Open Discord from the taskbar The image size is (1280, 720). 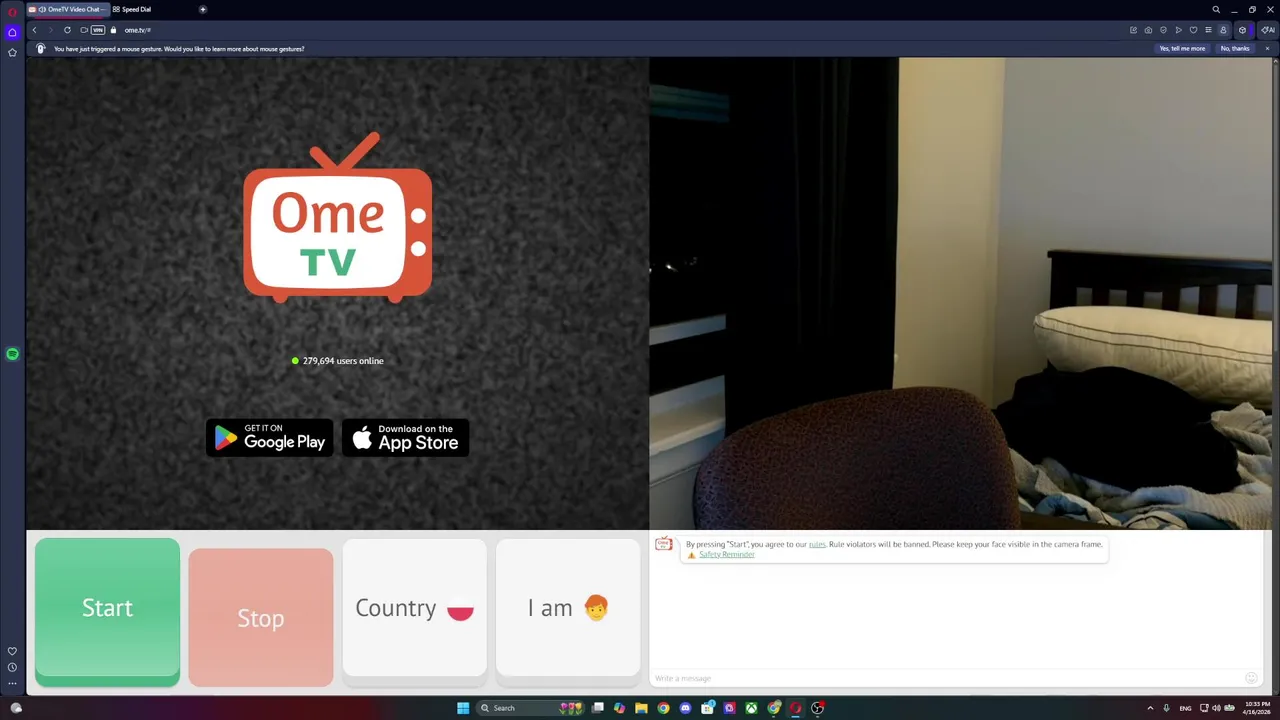[x=685, y=708]
